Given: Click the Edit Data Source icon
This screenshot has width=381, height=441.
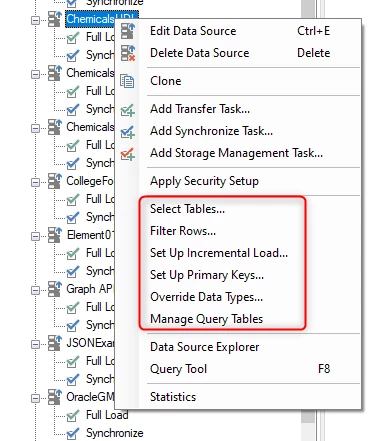Looking at the screenshot, I should point(128,31).
